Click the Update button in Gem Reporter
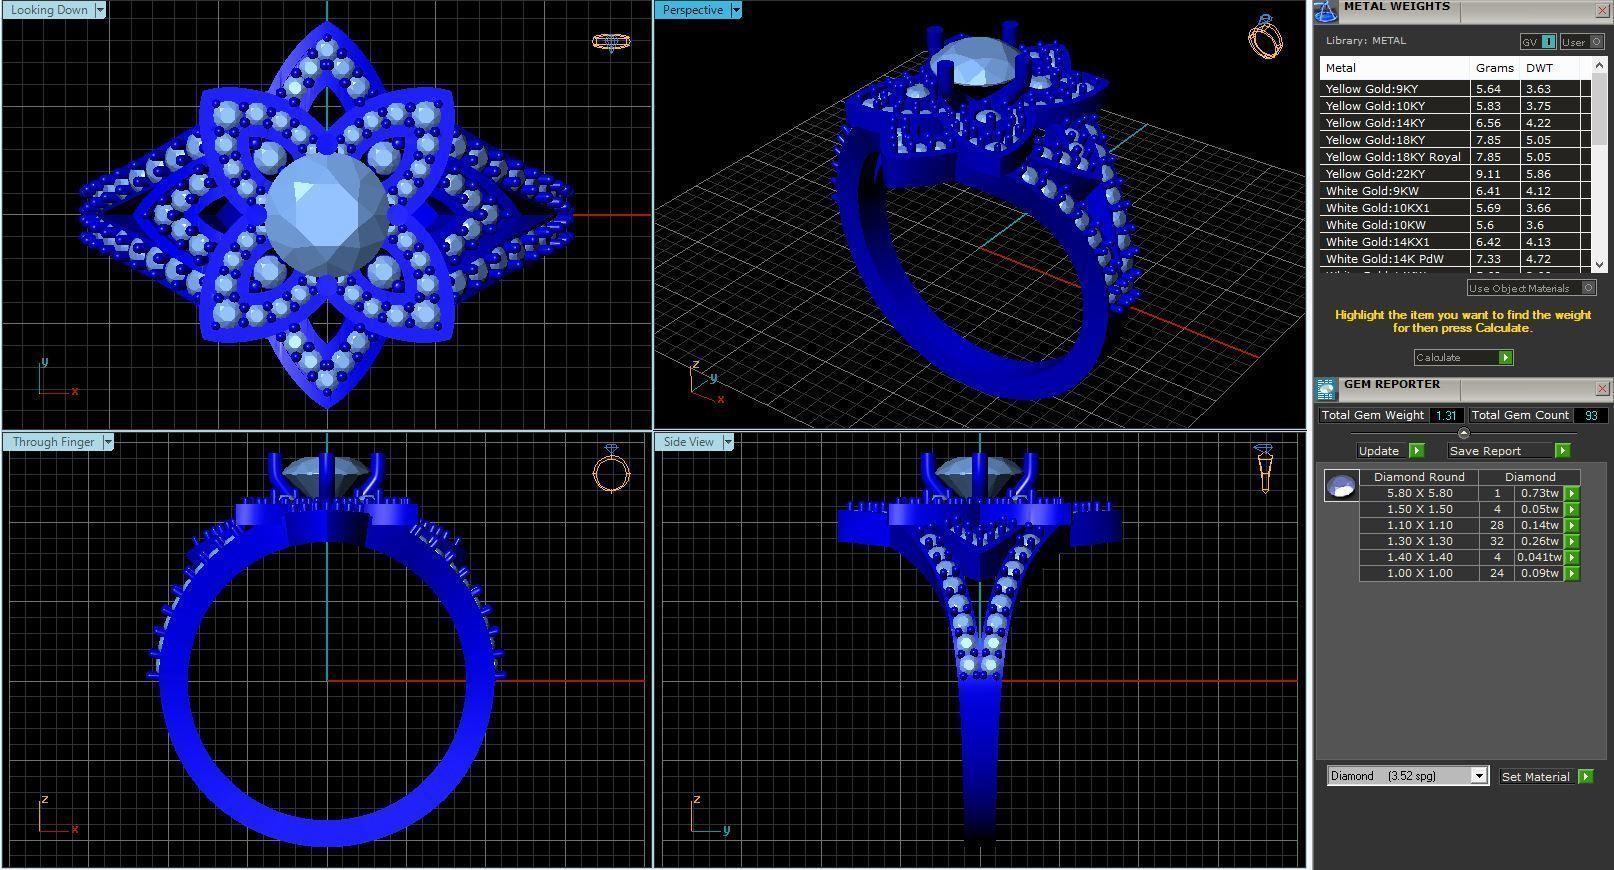This screenshot has height=870, width=1614. coord(1390,451)
